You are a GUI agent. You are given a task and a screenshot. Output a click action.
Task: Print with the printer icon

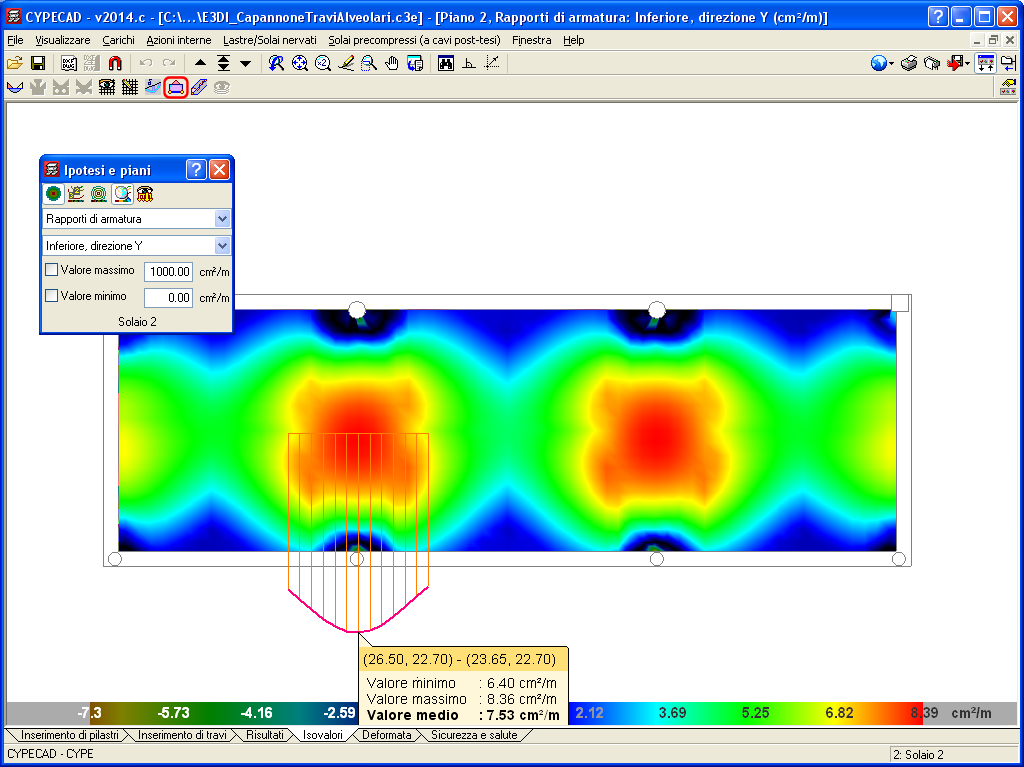908,63
